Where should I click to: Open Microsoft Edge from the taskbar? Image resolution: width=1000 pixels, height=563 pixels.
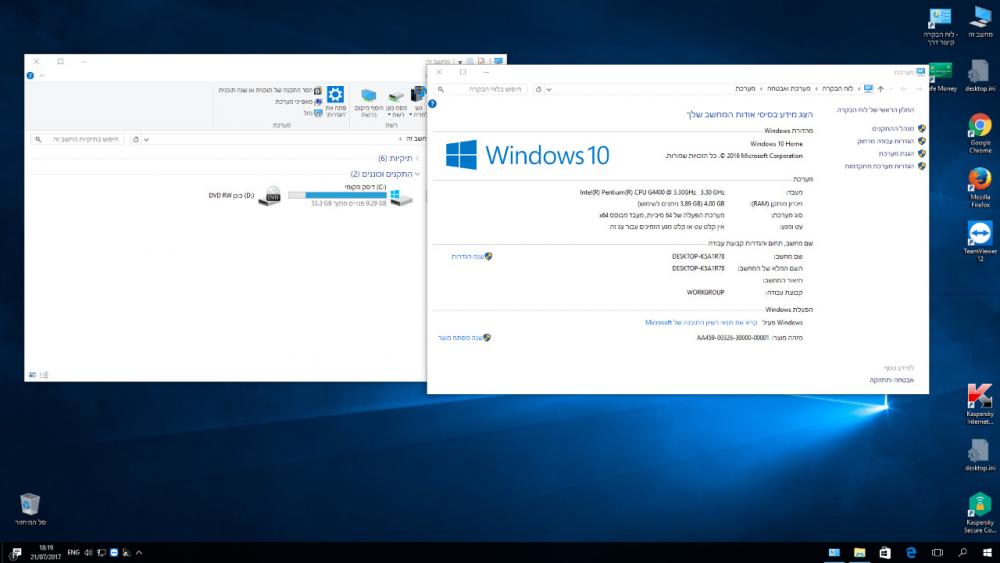[x=912, y=552]
